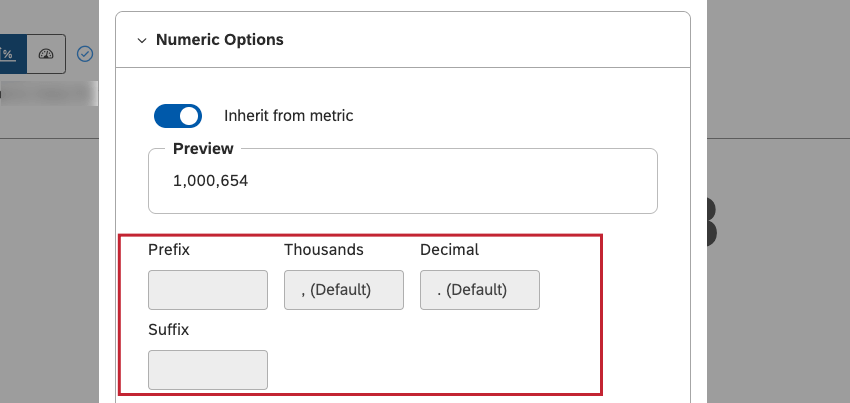Click the Prefix input field
Image resolution: width=850 pixels, height=403 pixels.
[x=207, y=290]
